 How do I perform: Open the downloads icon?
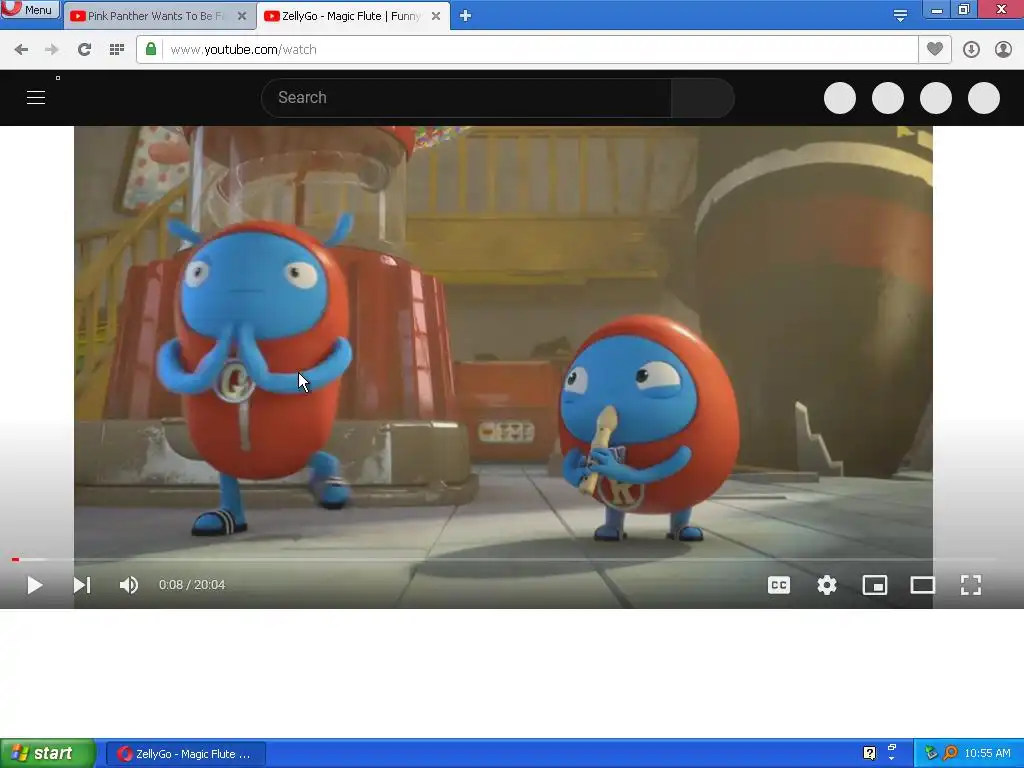coord(971,50)
